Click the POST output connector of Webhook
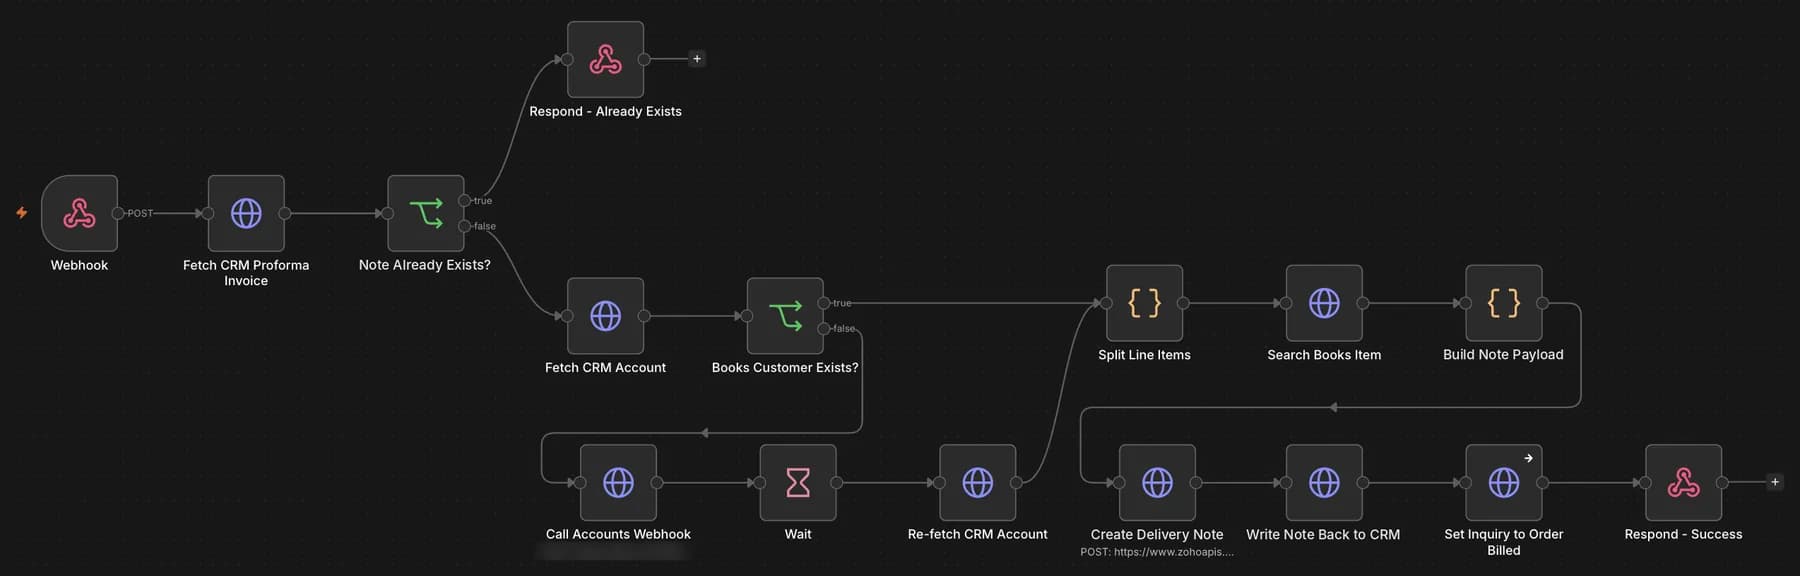The image size is (1800, 576). (x=118, y=213)
